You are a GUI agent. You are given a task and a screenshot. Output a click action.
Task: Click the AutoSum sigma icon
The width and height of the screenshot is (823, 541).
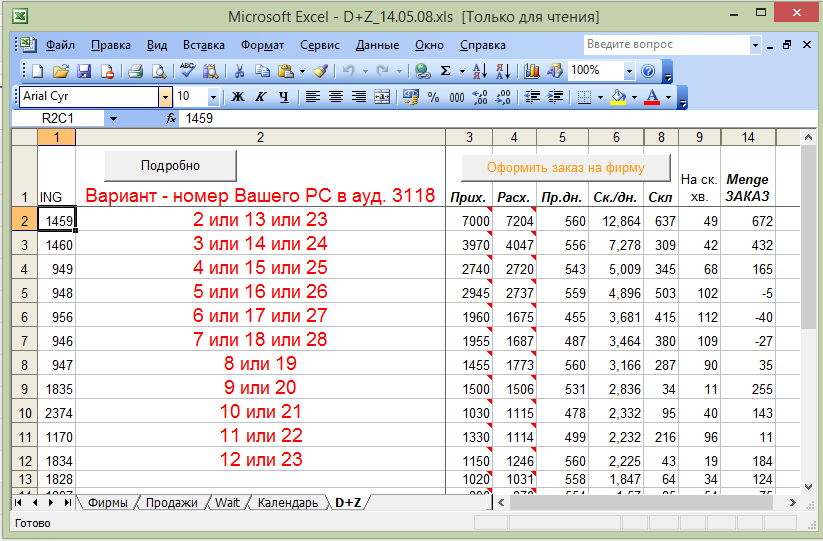[x=446, y=72]
